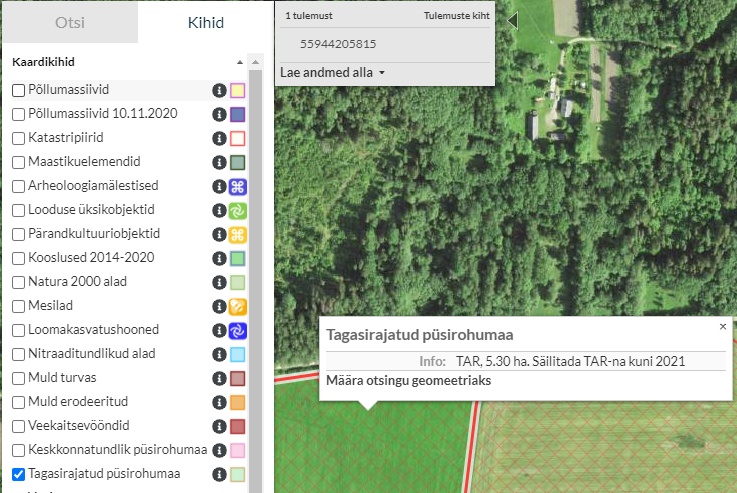Check Pärandkultuuriobjektid layer
Screen dimensions: 737x493
point(18,234)
